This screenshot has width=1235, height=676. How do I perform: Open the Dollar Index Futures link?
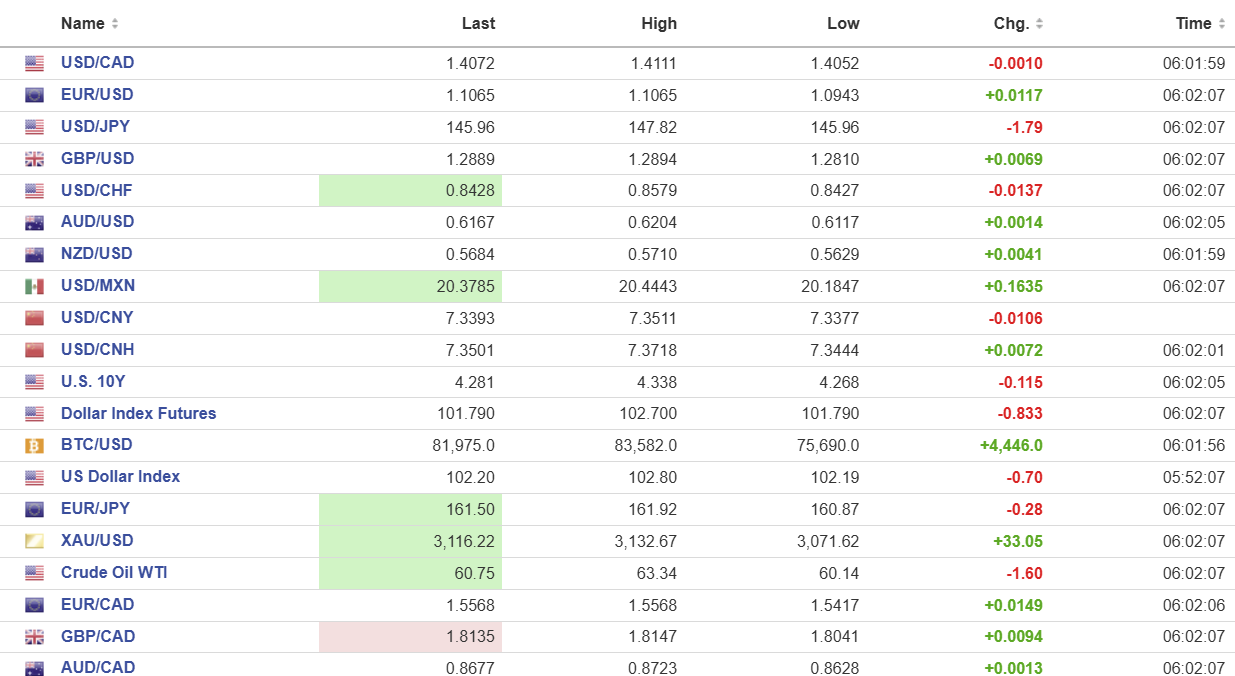[x=138, y=413]
